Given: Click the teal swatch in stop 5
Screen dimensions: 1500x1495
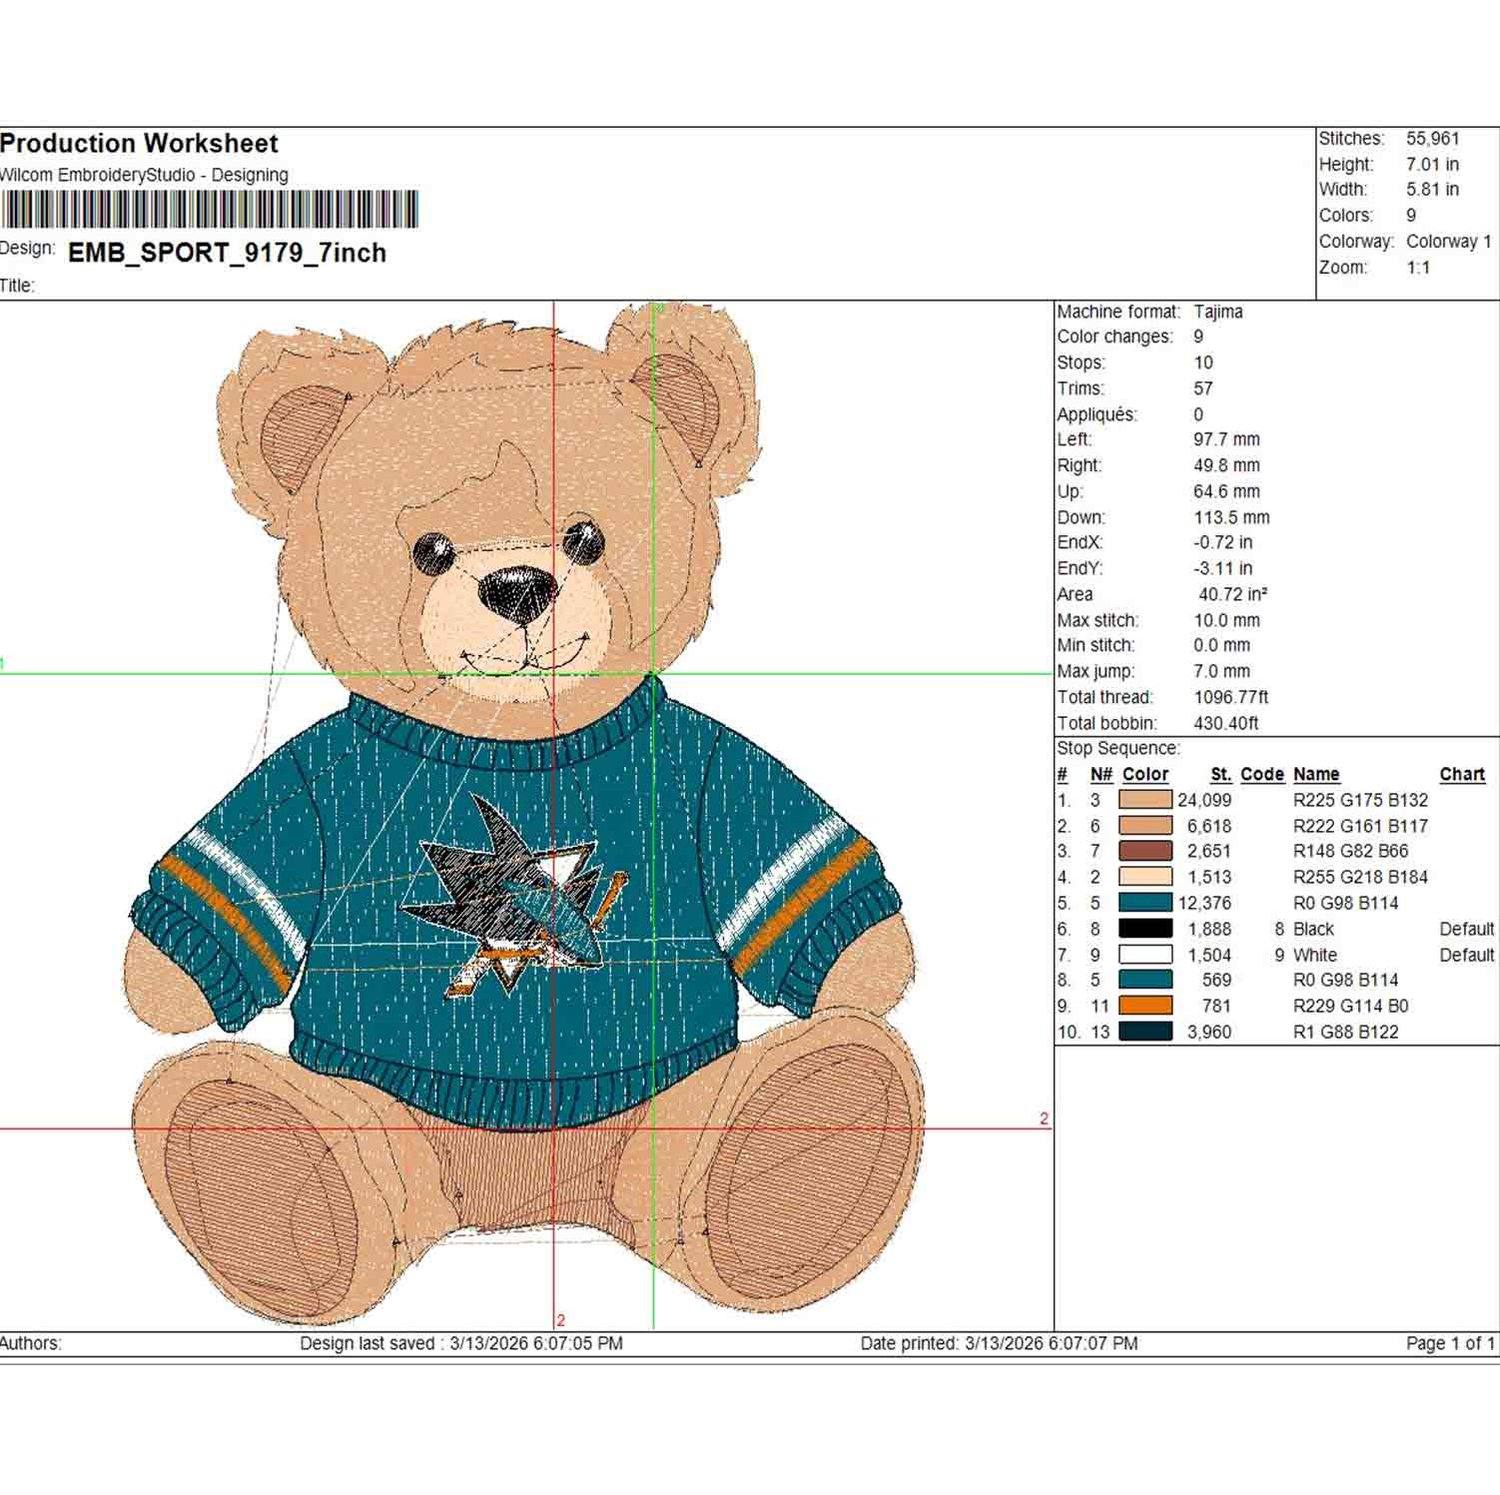Looking at the screenshot, I should coord(1145,903).
